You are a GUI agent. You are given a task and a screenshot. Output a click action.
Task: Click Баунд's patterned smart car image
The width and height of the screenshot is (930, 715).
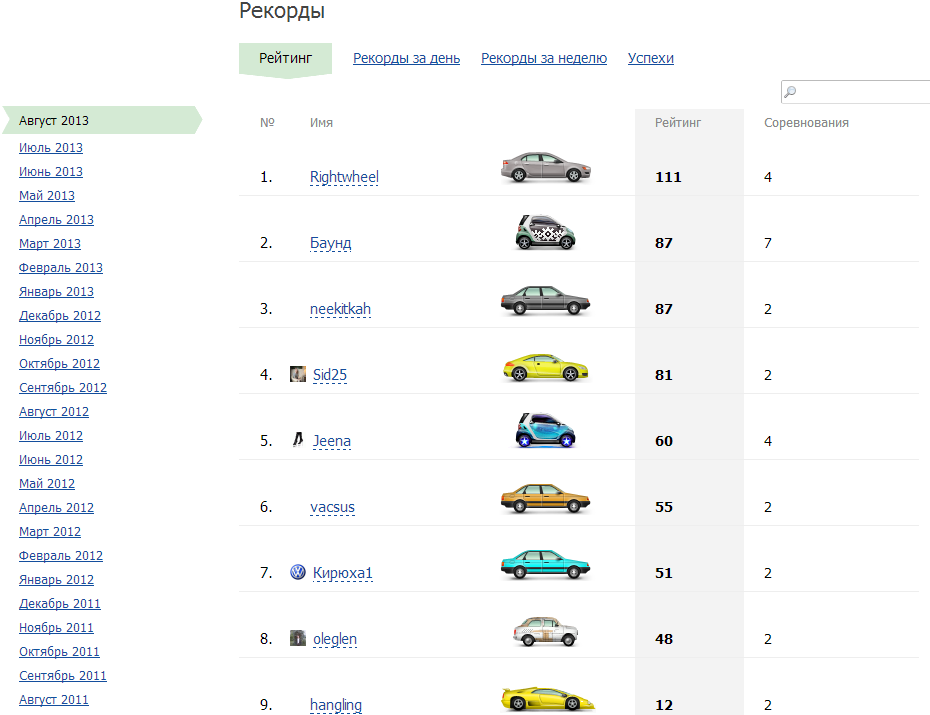pyautogui.click(x=545, y=232)
